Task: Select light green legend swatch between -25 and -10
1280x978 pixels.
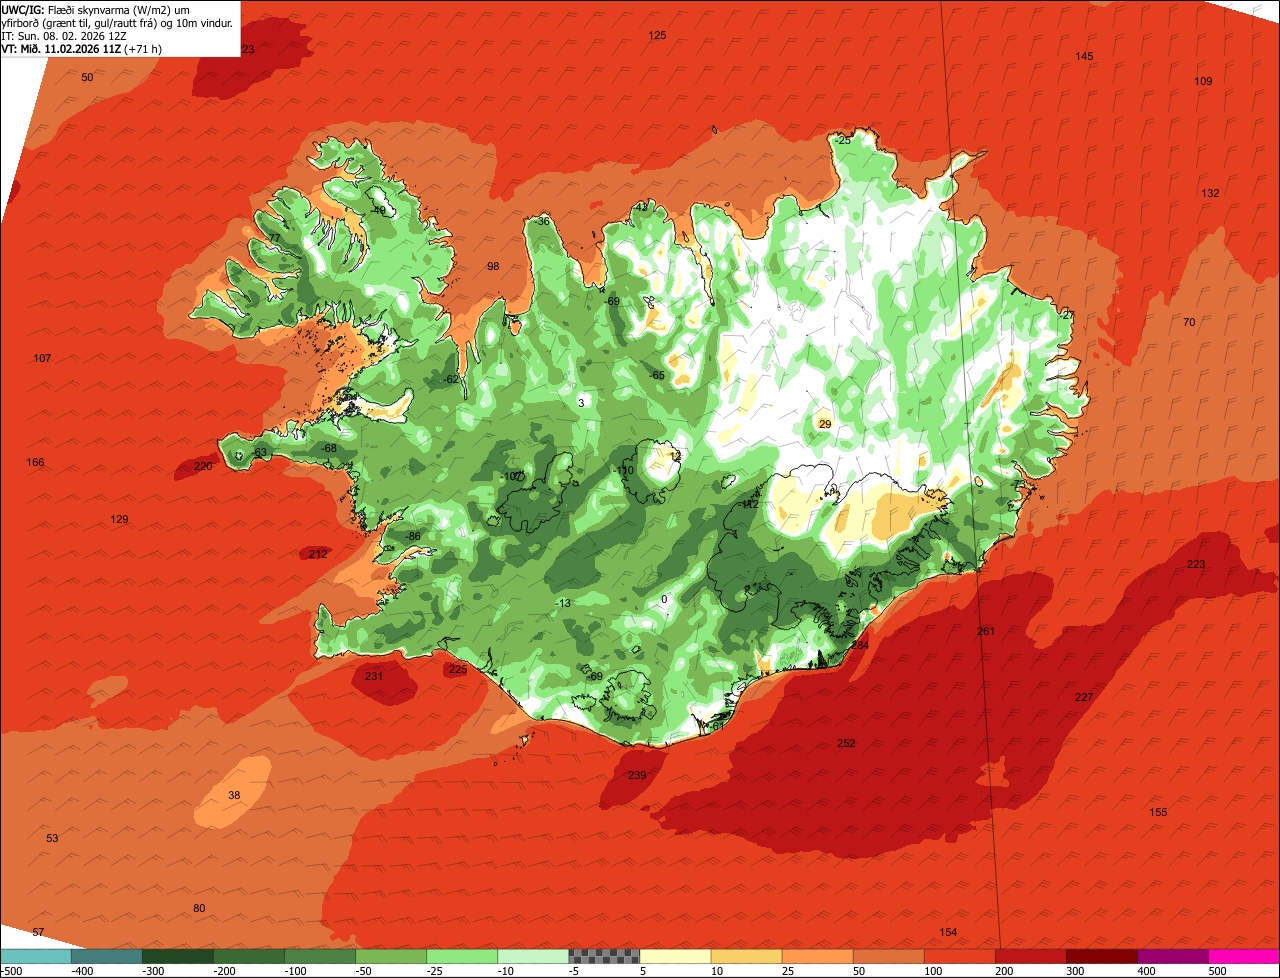Action: (x=462, y=956)
